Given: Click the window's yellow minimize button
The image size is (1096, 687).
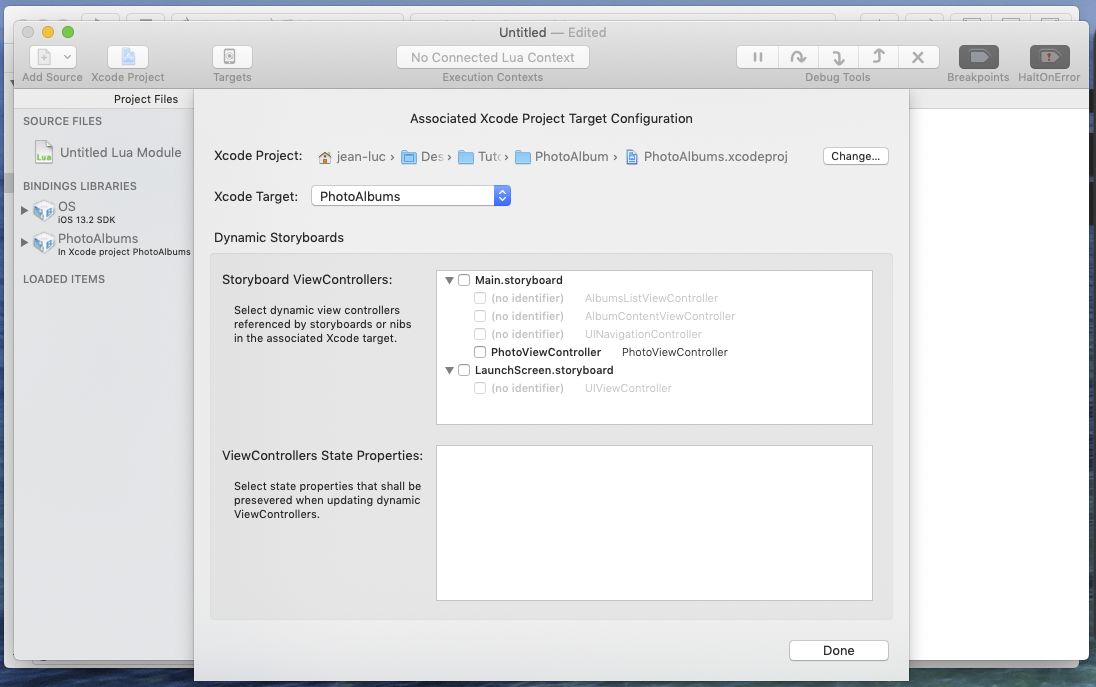Looking at the screenshot, I should pyautogui.click(x=48, y=31).
